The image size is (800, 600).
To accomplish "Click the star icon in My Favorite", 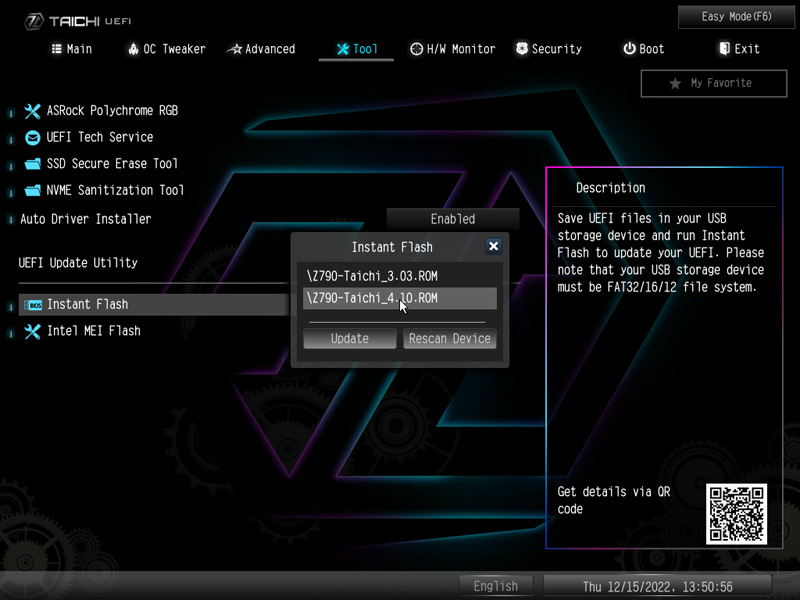I will (x=675, y=84).
